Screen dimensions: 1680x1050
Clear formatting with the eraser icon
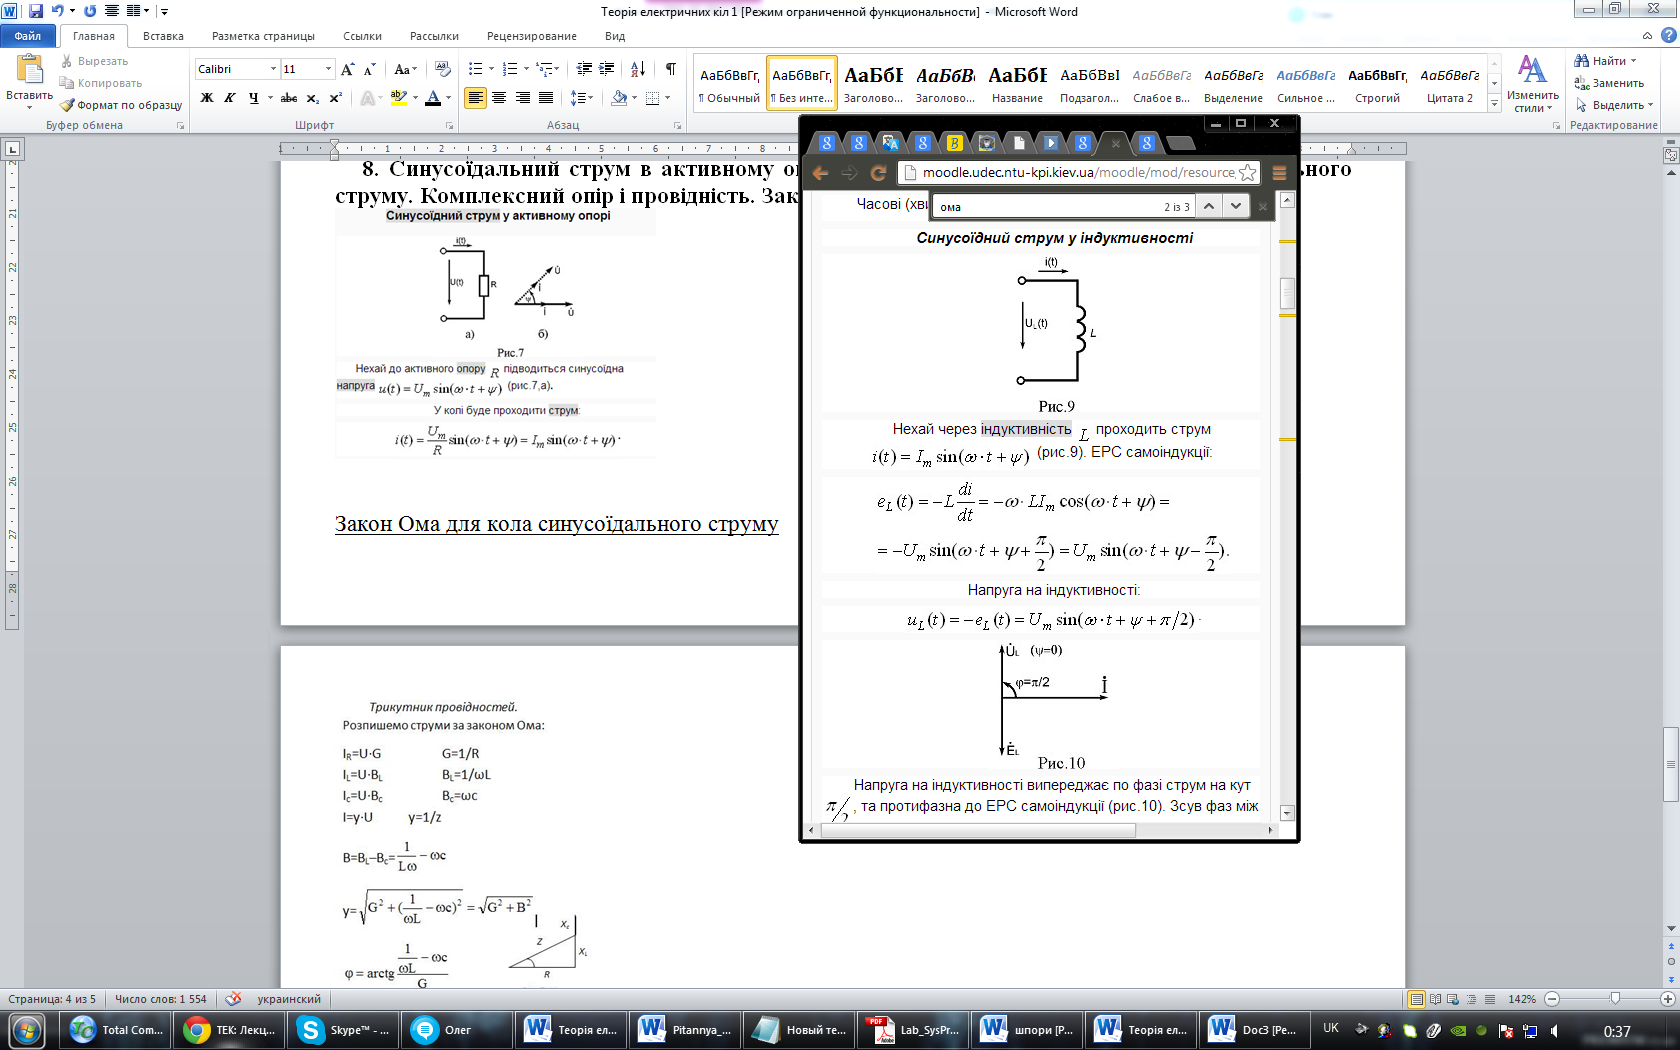click(x=443, y=69)
